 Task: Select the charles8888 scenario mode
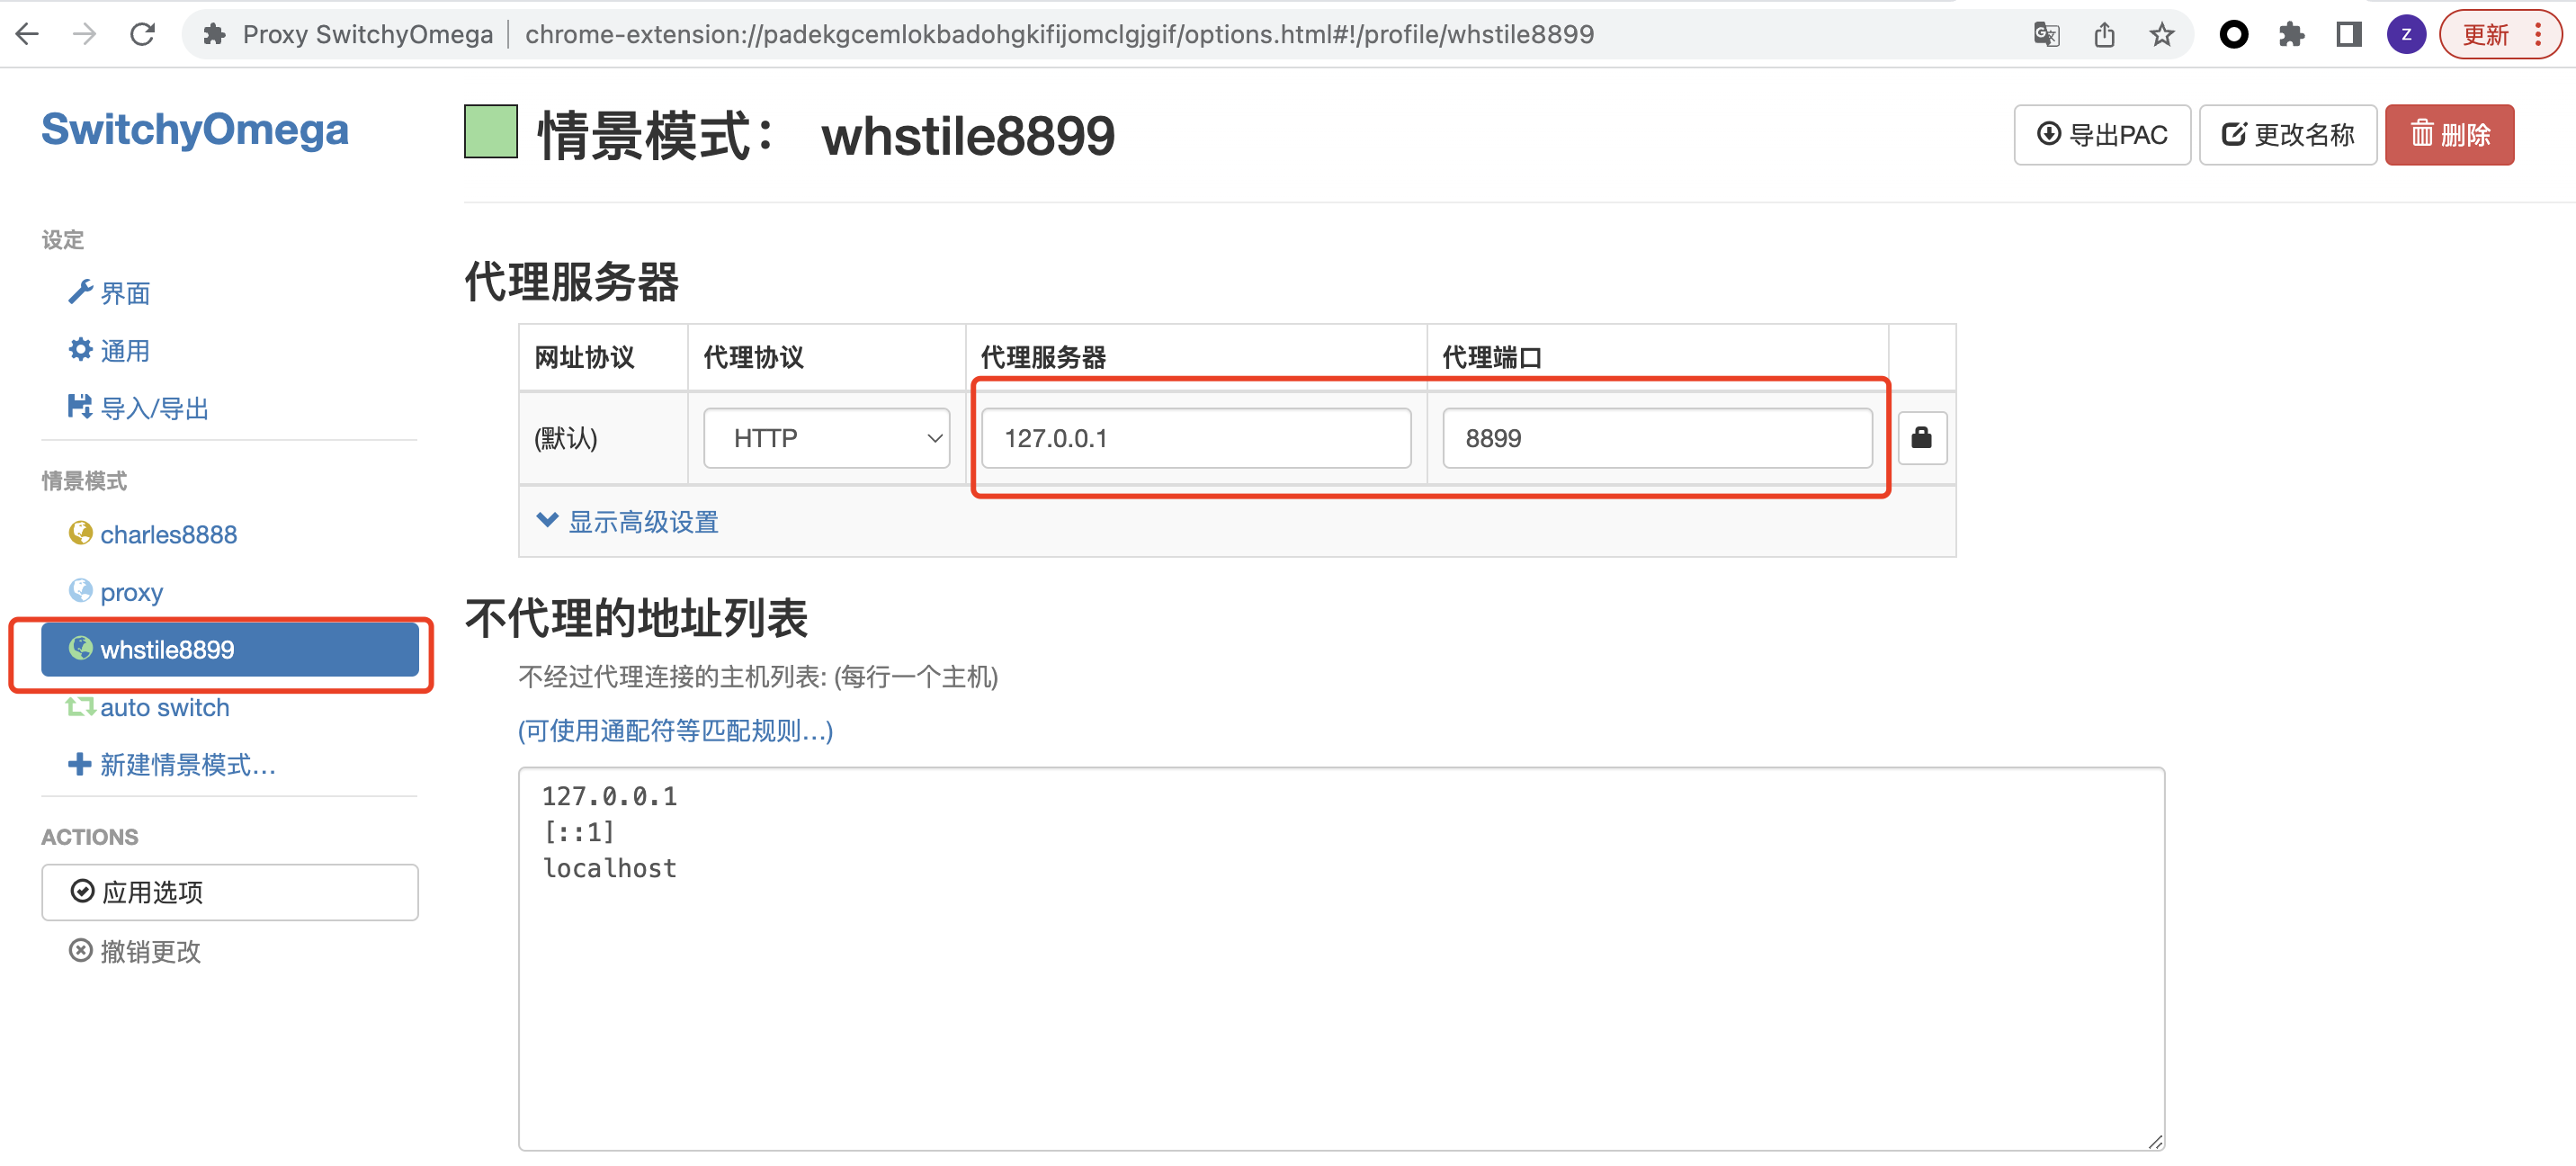click(x=165, y=534)
